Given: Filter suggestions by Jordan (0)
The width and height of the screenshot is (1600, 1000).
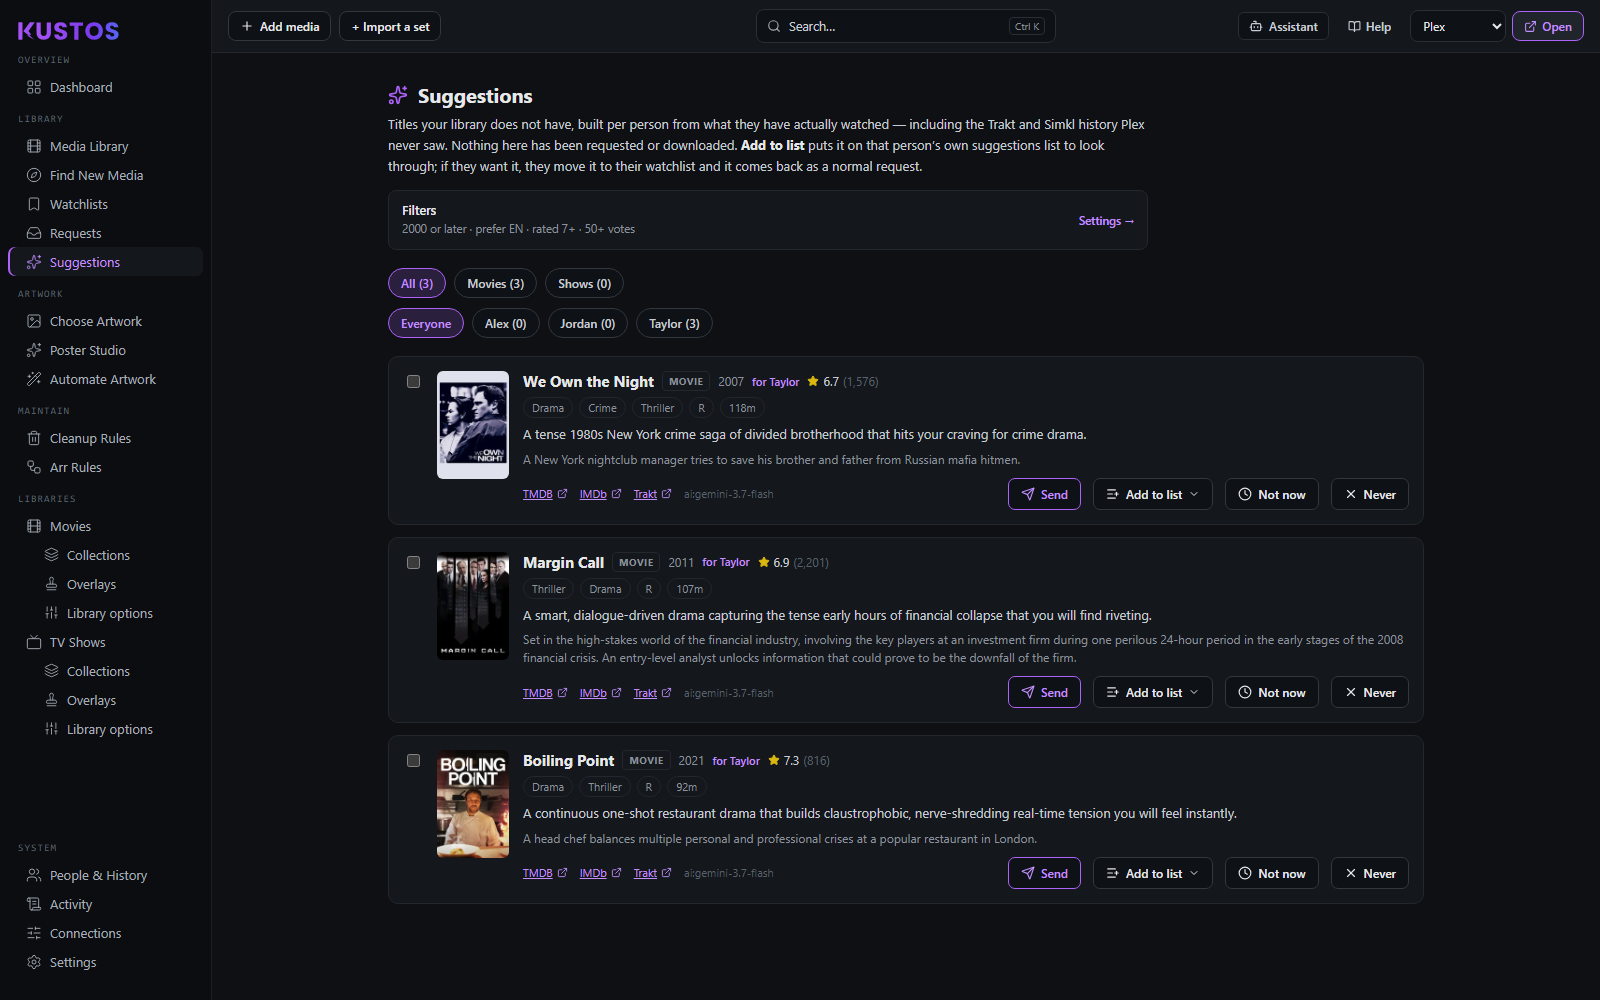Looking at the screenshot, I should point(588,323).
